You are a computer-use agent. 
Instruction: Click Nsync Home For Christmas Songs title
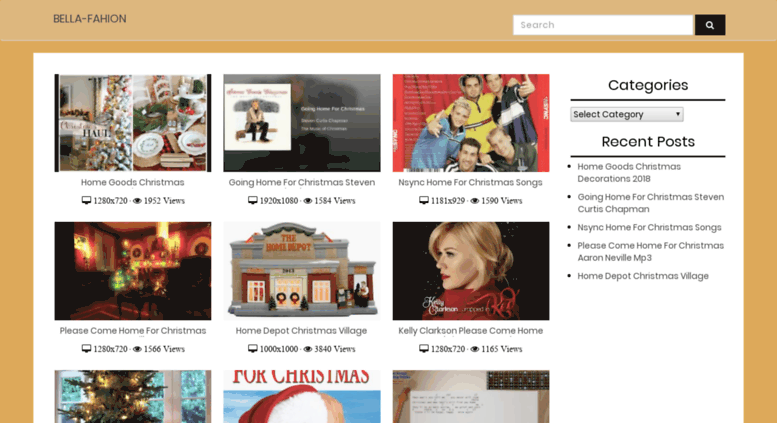470,182
